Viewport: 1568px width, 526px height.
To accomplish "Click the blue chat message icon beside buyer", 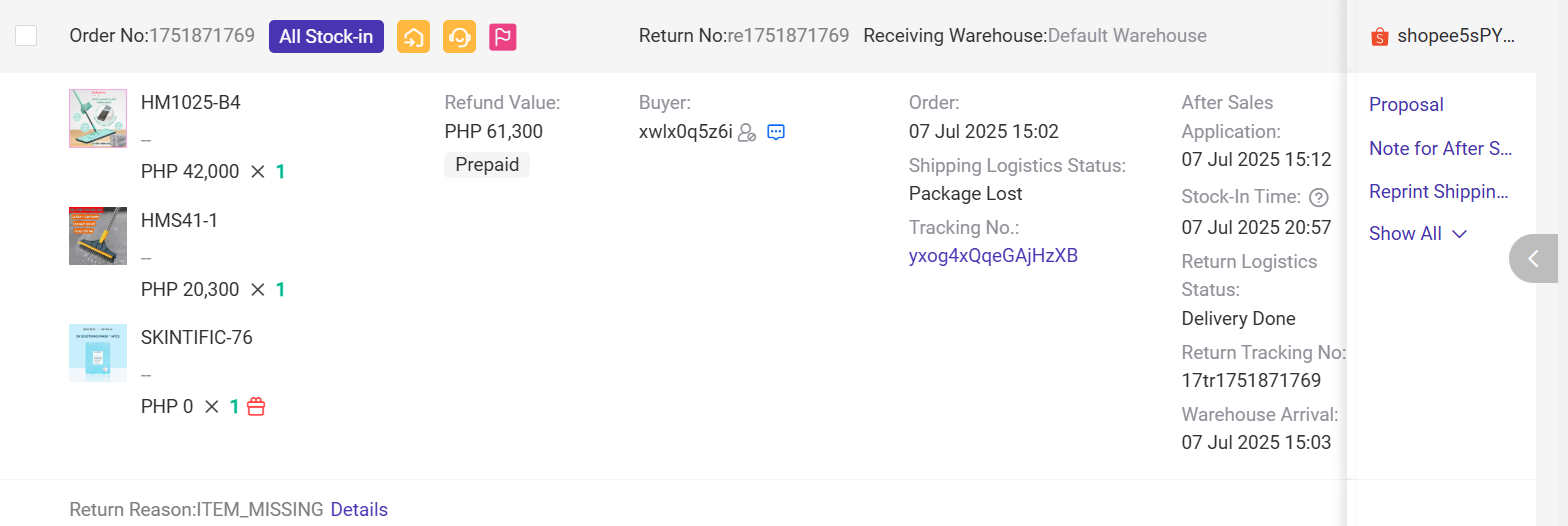I will (776, 132).
